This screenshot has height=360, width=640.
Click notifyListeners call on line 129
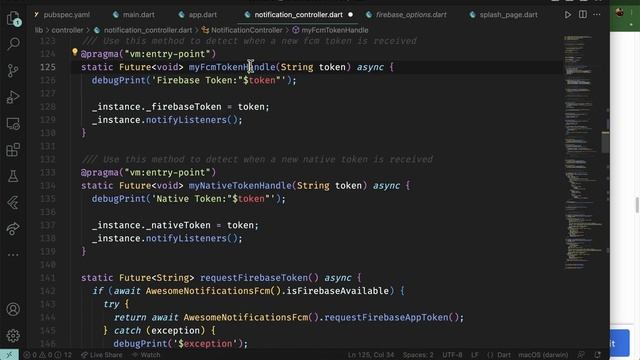pyautogui.click(x=186, y=120)
